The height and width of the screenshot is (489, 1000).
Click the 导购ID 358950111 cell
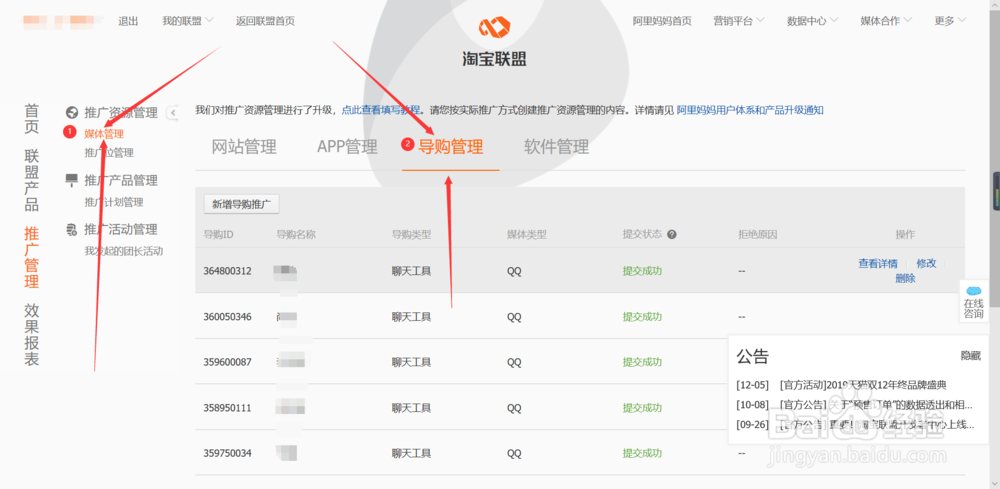[228, 408]
